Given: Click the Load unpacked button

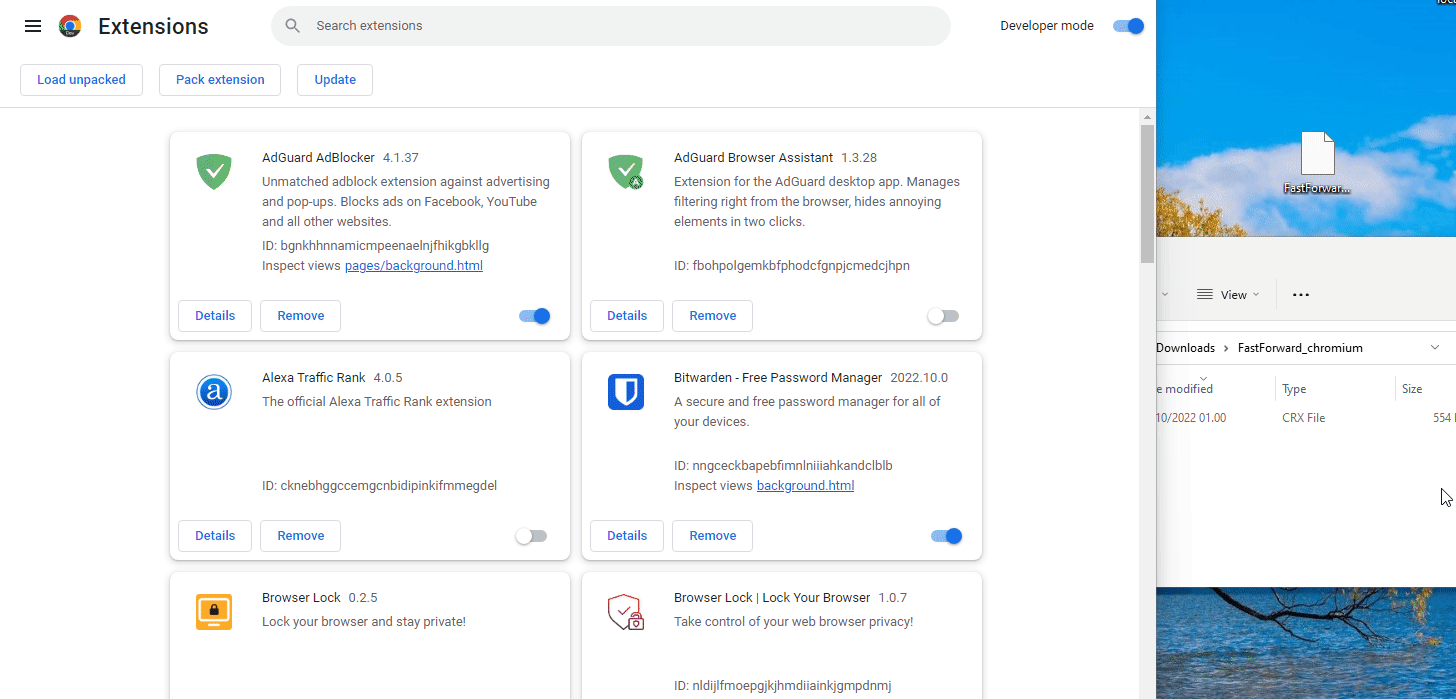Looking at the screenshot, I should (x=81, y=79).
